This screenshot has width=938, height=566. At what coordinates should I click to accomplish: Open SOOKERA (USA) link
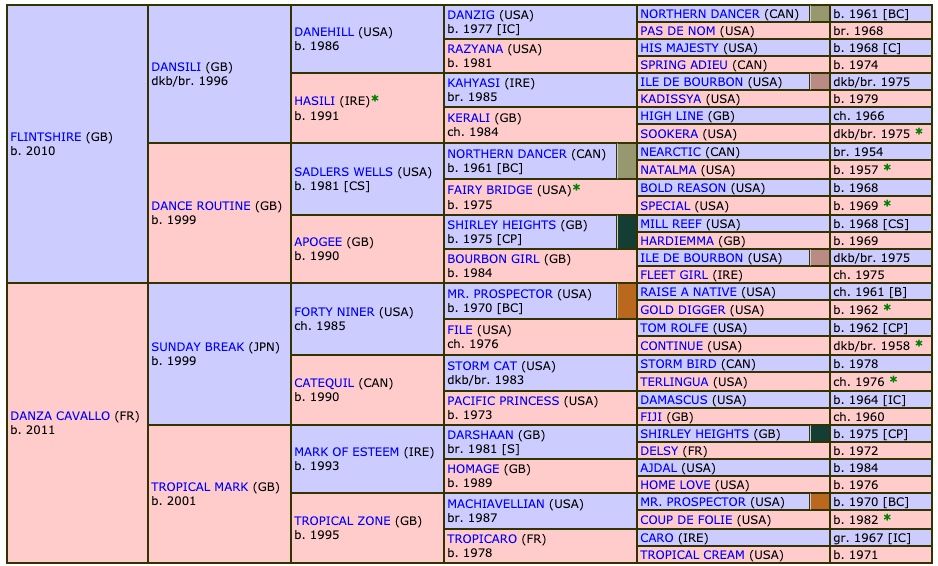click(x=671, y=134)
